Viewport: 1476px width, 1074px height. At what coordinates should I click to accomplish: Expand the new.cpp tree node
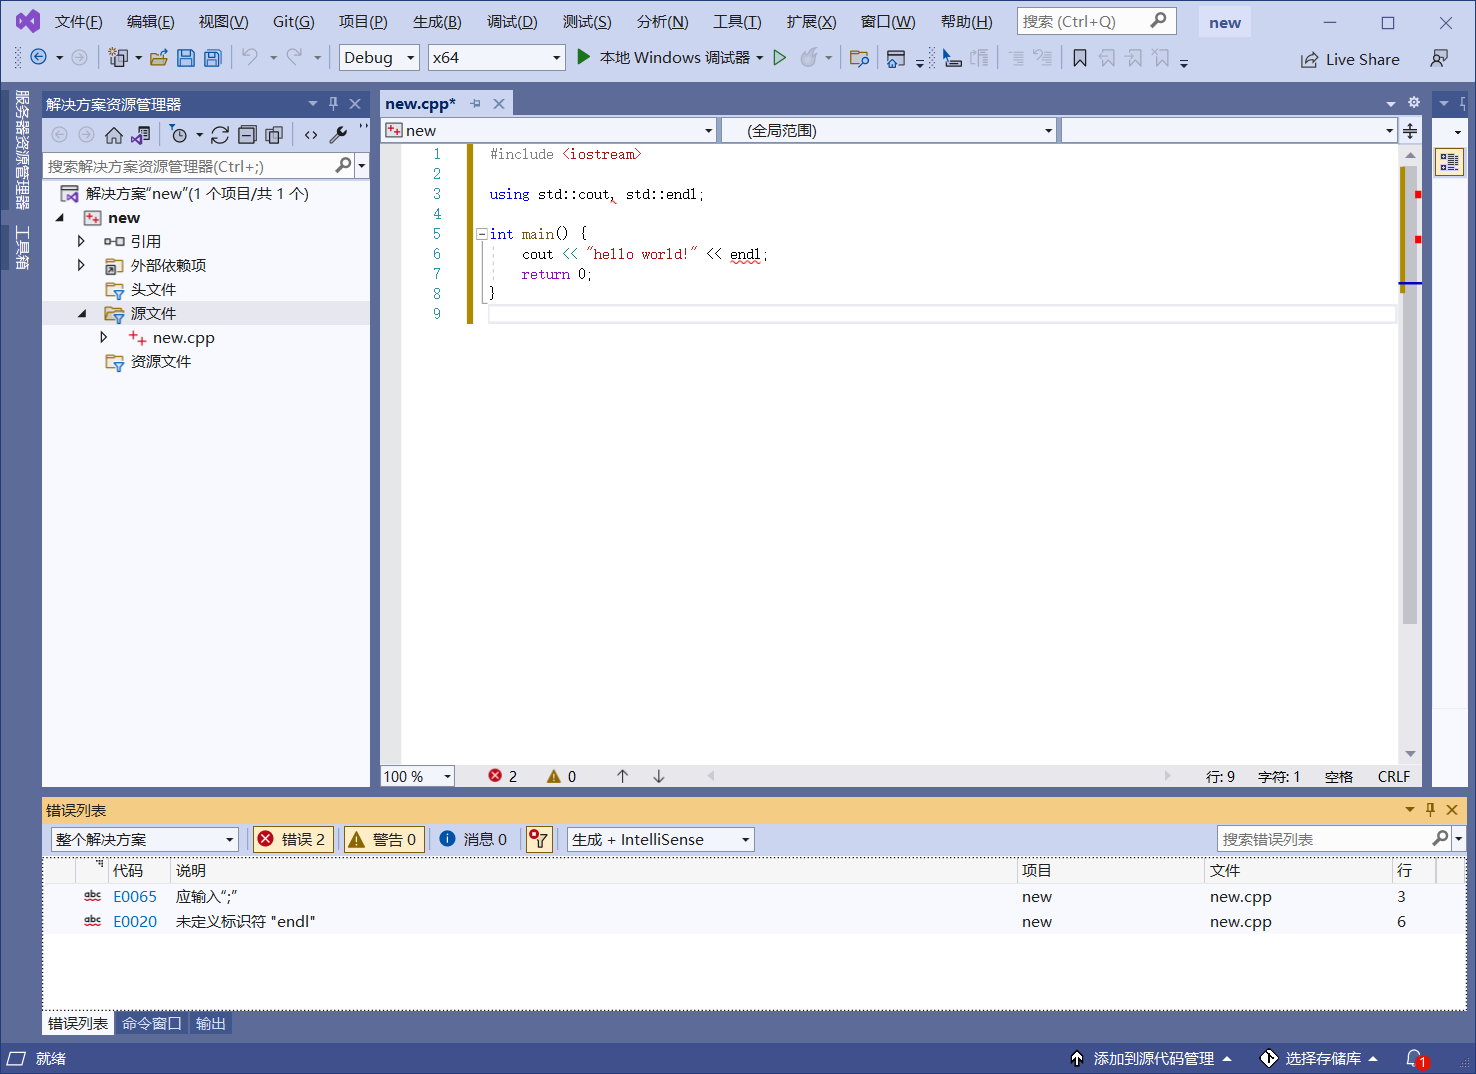coord(103,337)
